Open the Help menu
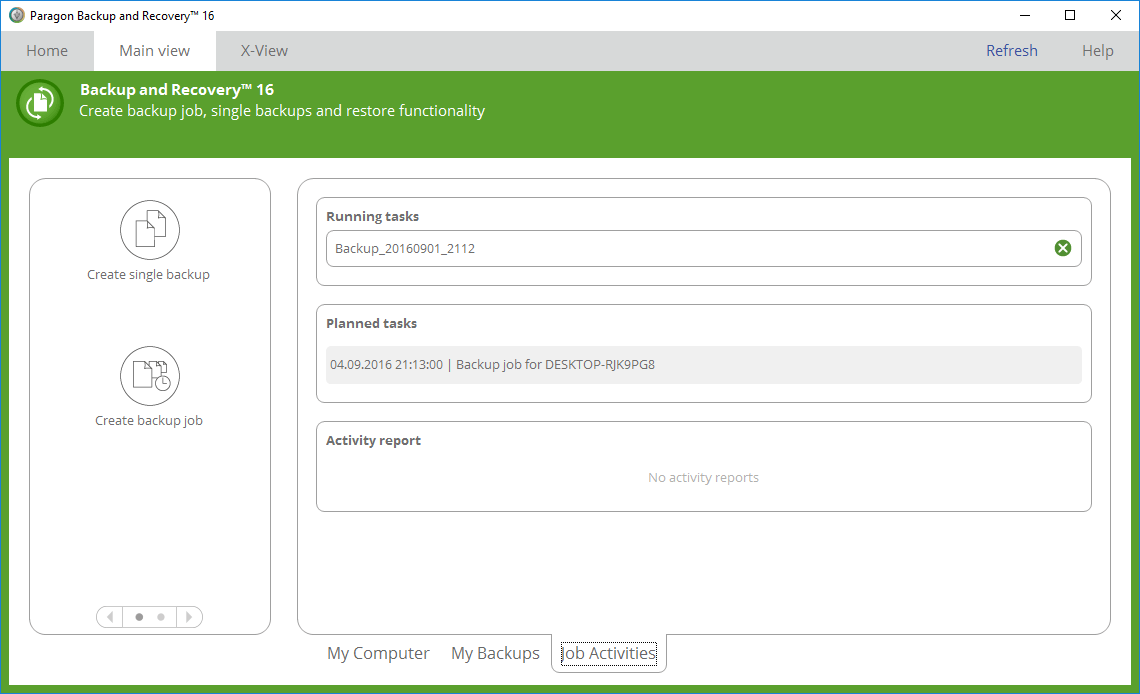 pos(1097,51)
